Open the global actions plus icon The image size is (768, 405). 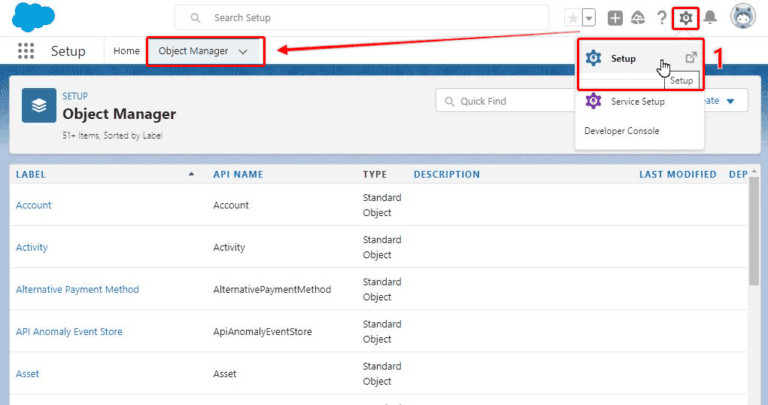(615, 18)
